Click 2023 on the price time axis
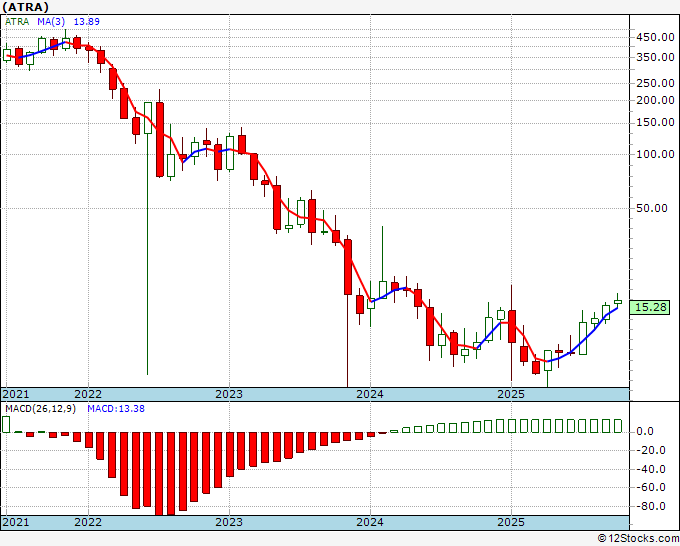The width and height of the screenshot is (680, 546). 229,394
